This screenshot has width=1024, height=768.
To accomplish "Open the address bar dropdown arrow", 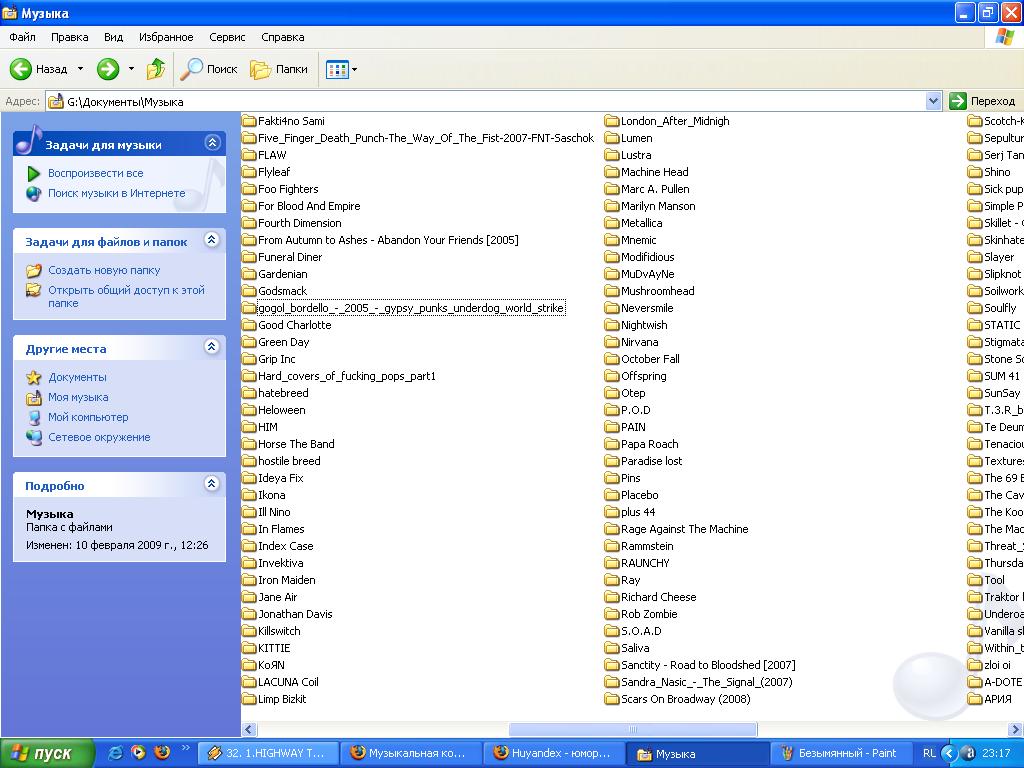I will coord(933,101).
